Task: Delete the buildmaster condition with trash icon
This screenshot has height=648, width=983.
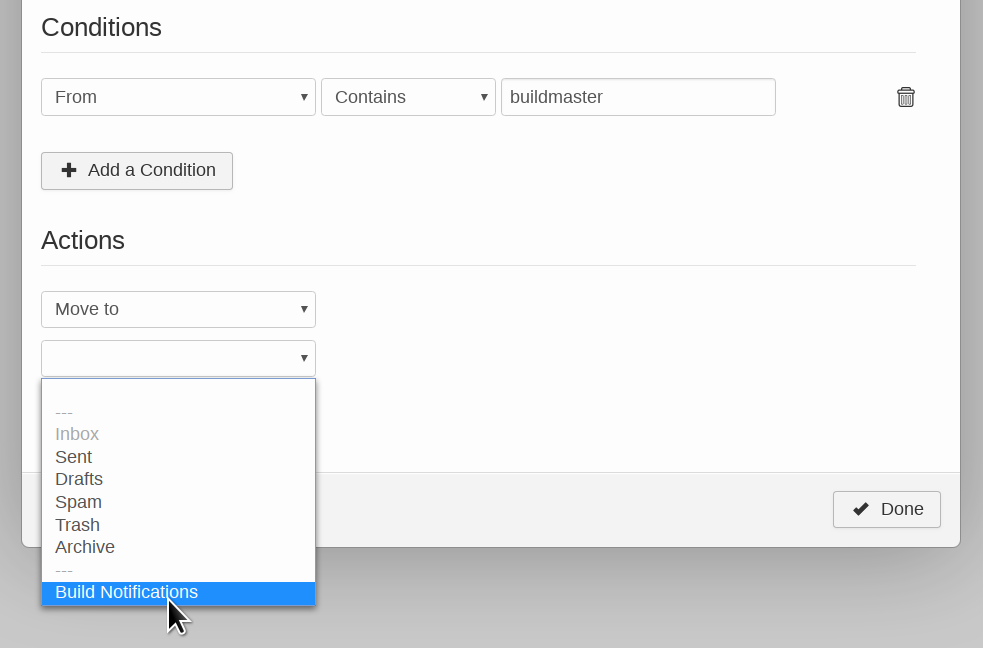Action: [905, 97]
